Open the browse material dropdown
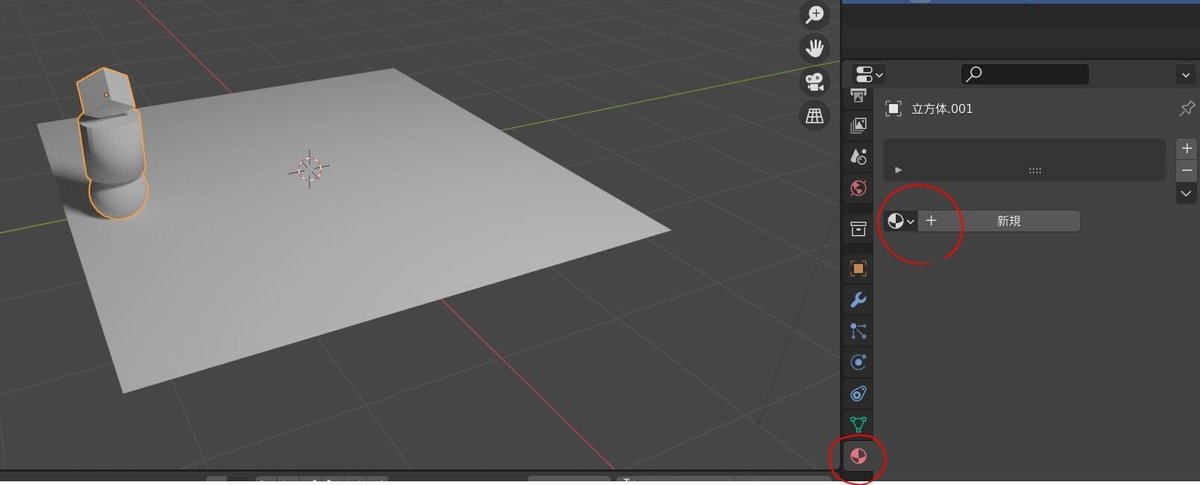The width and height of the screenshot is (1200, 485). [901, 221]
